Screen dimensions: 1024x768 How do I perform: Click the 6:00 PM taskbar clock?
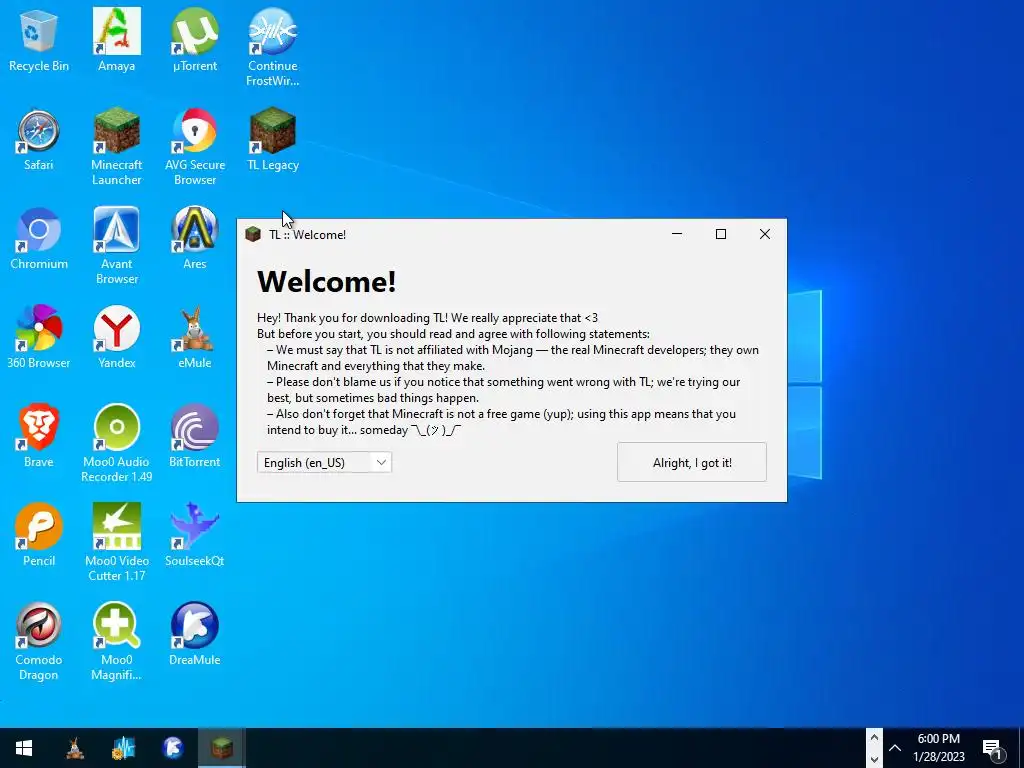(938, 748)
